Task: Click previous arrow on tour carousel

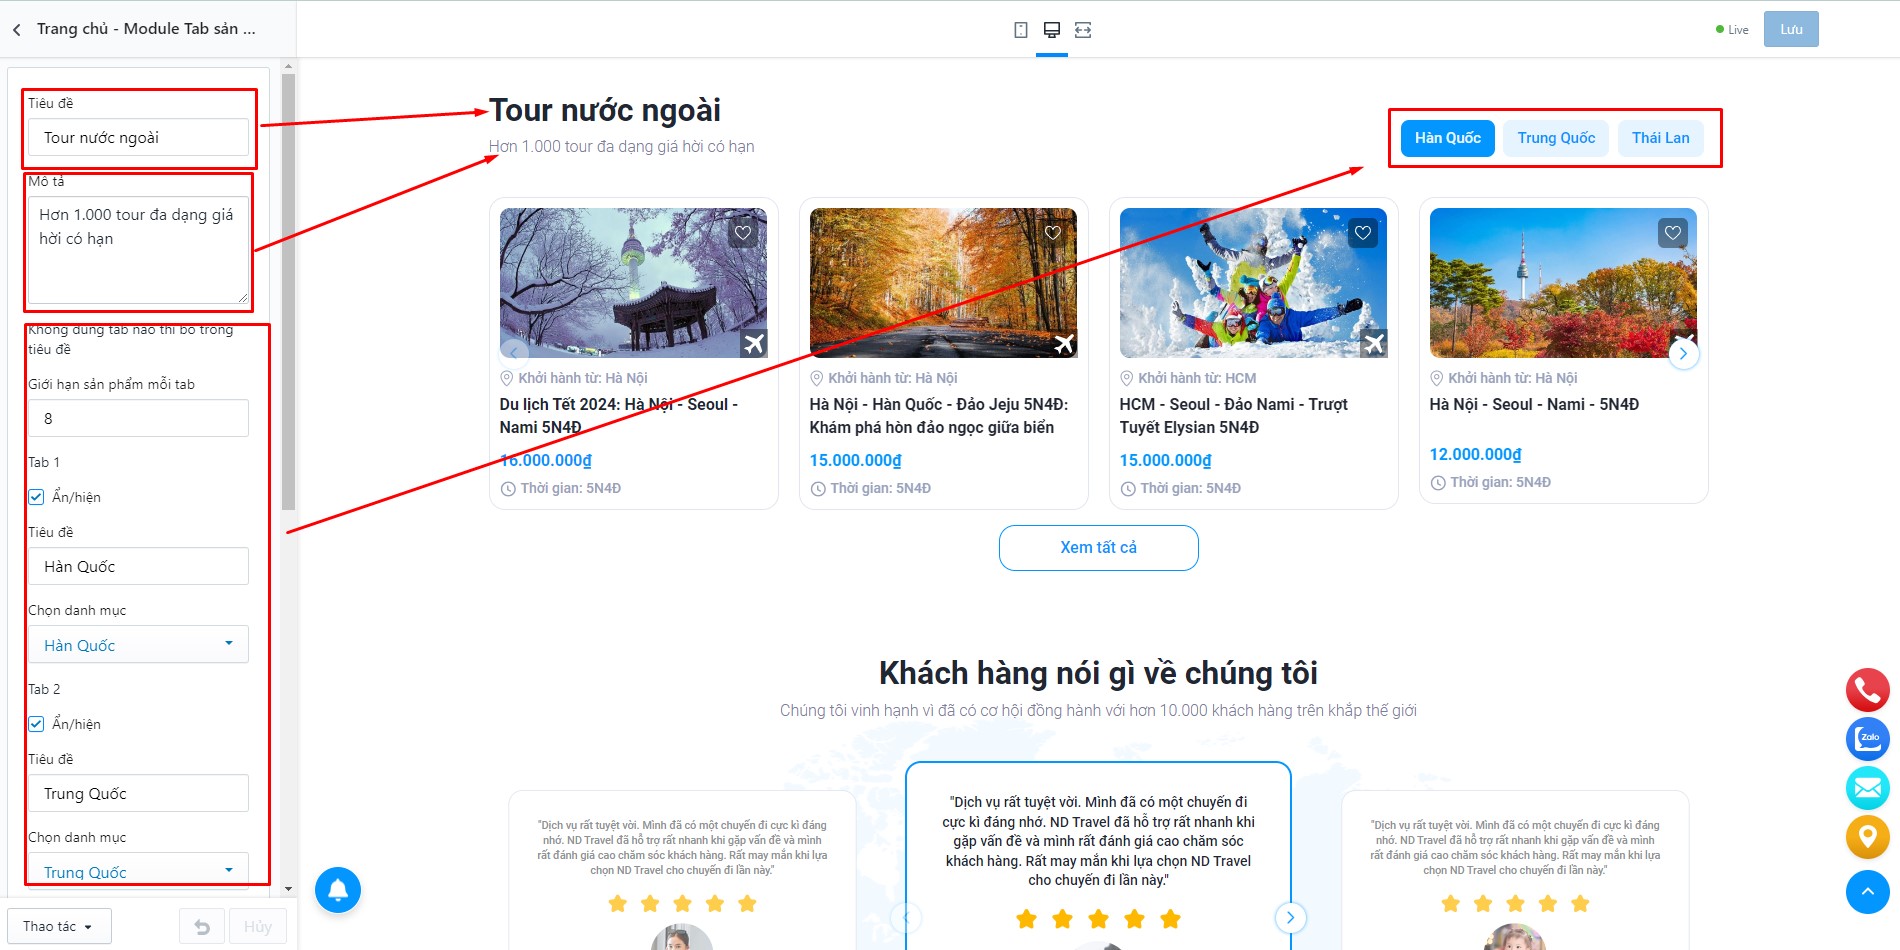Action: click(x=514, y=352)
